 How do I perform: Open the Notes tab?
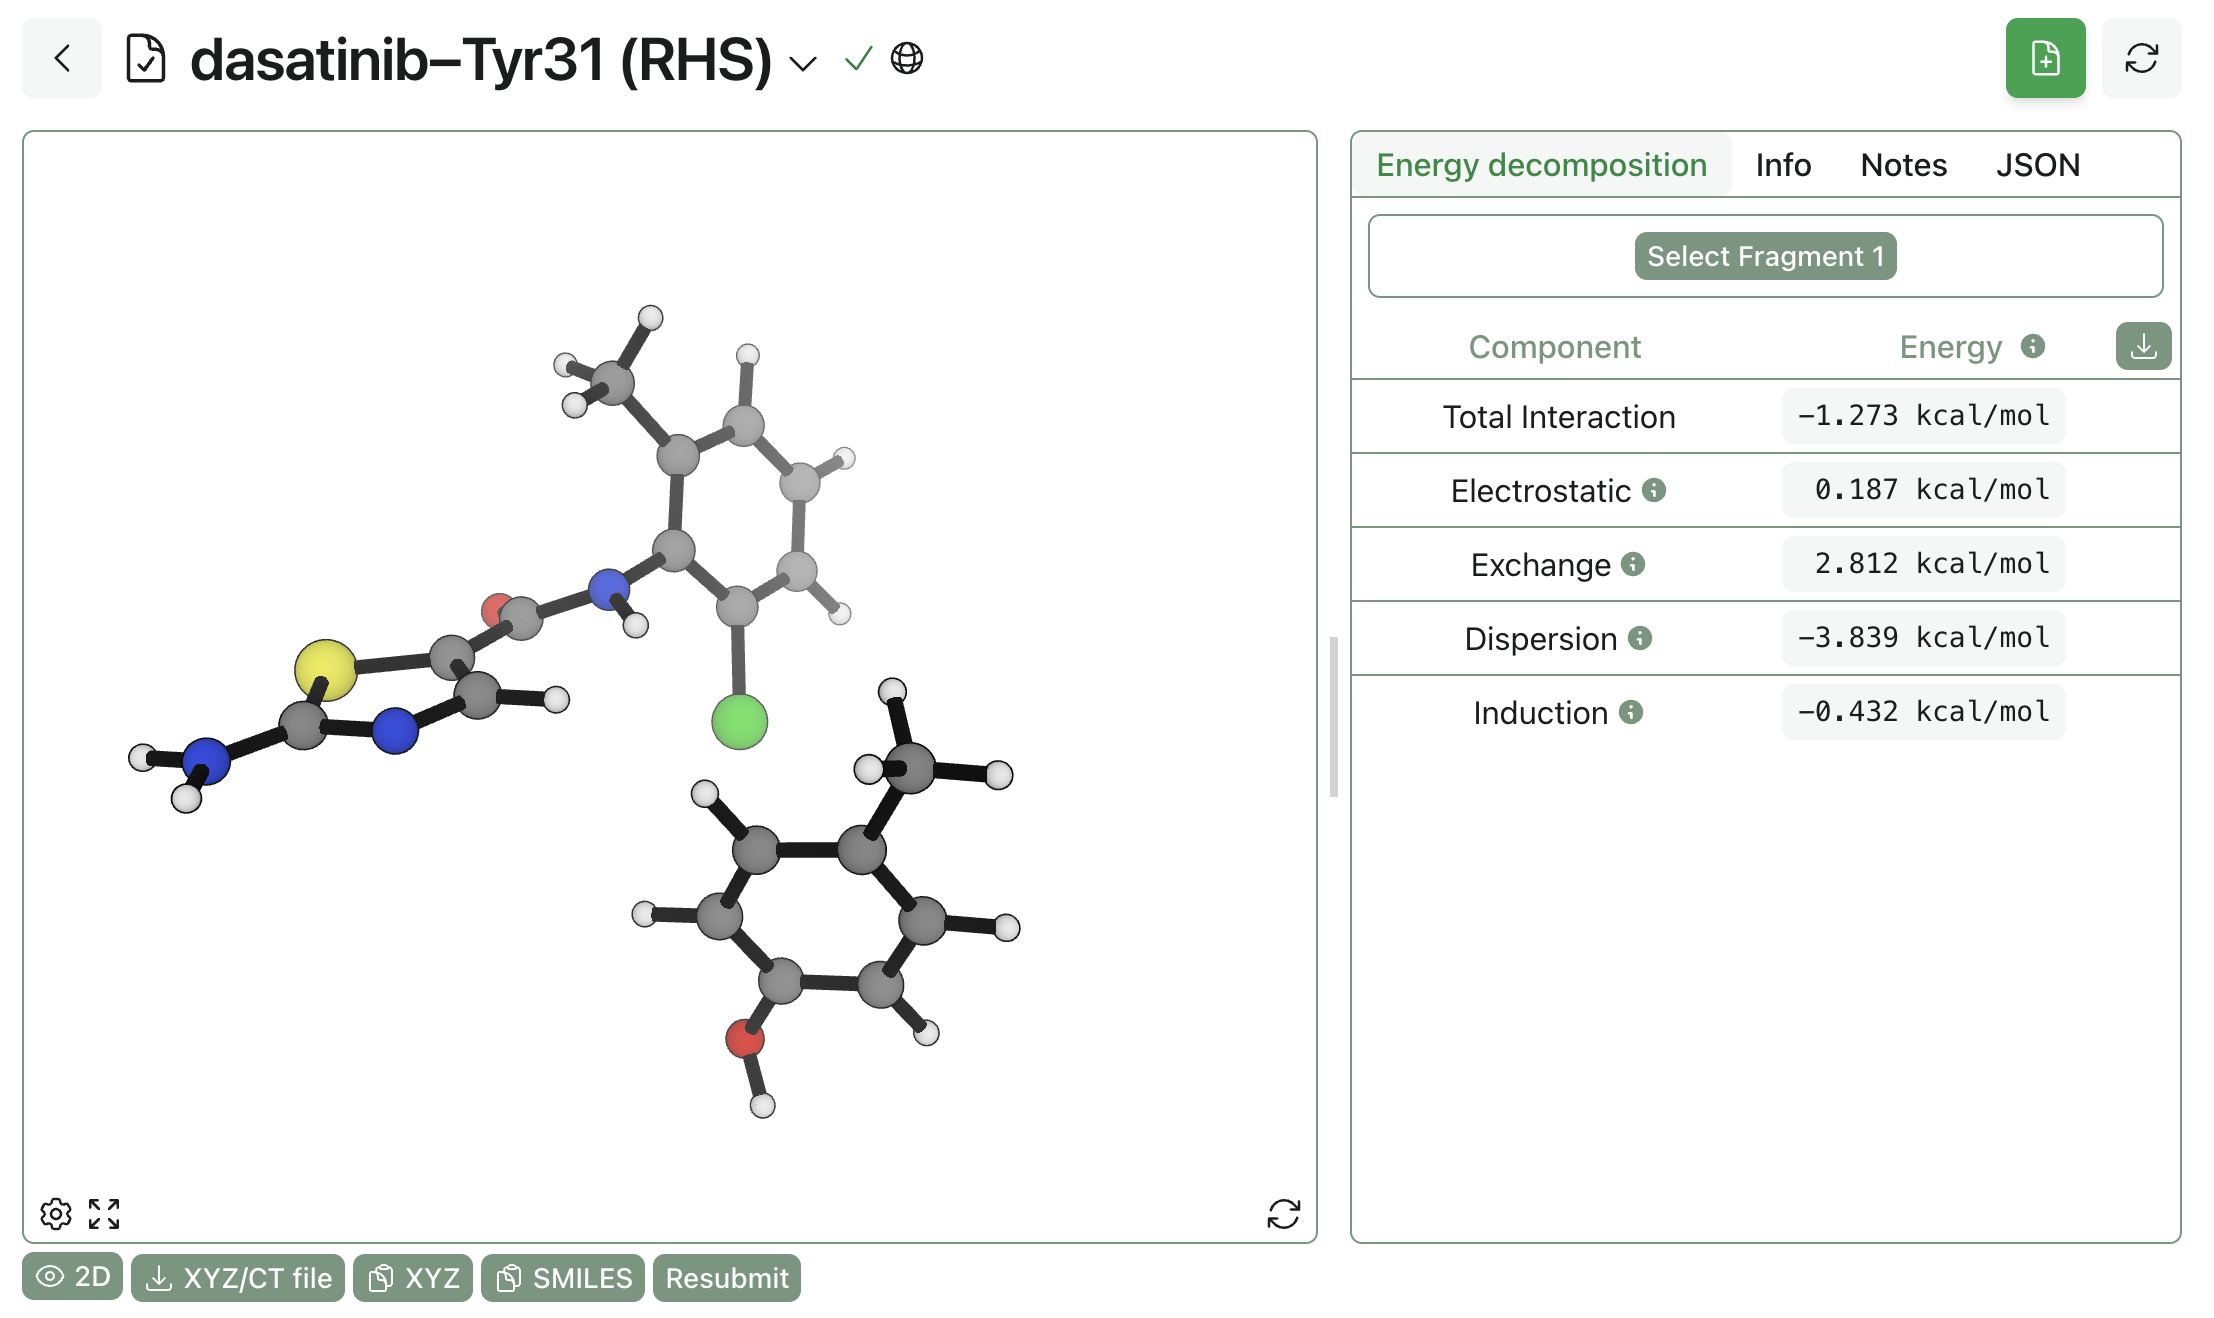tap(1903, 165)
